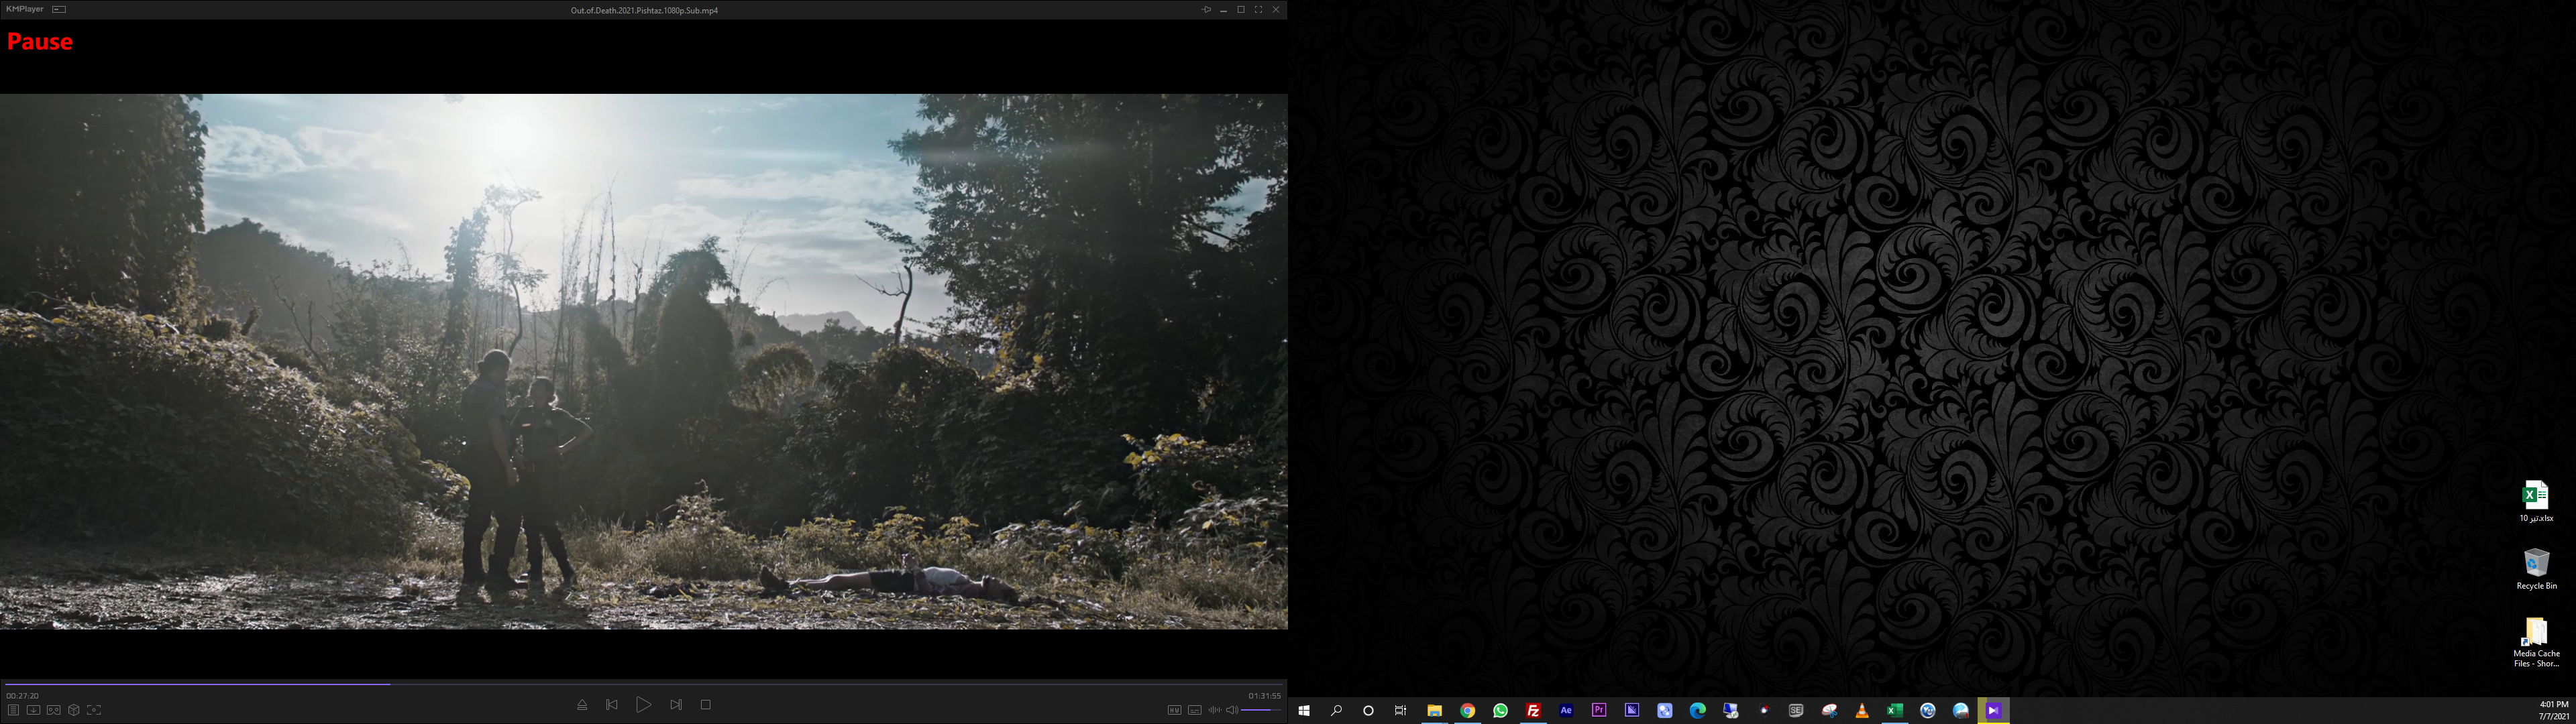Viewport: 2576px width, 724px height.
Task: Seek in the purple playback progress bar
Action: [200, 684]
